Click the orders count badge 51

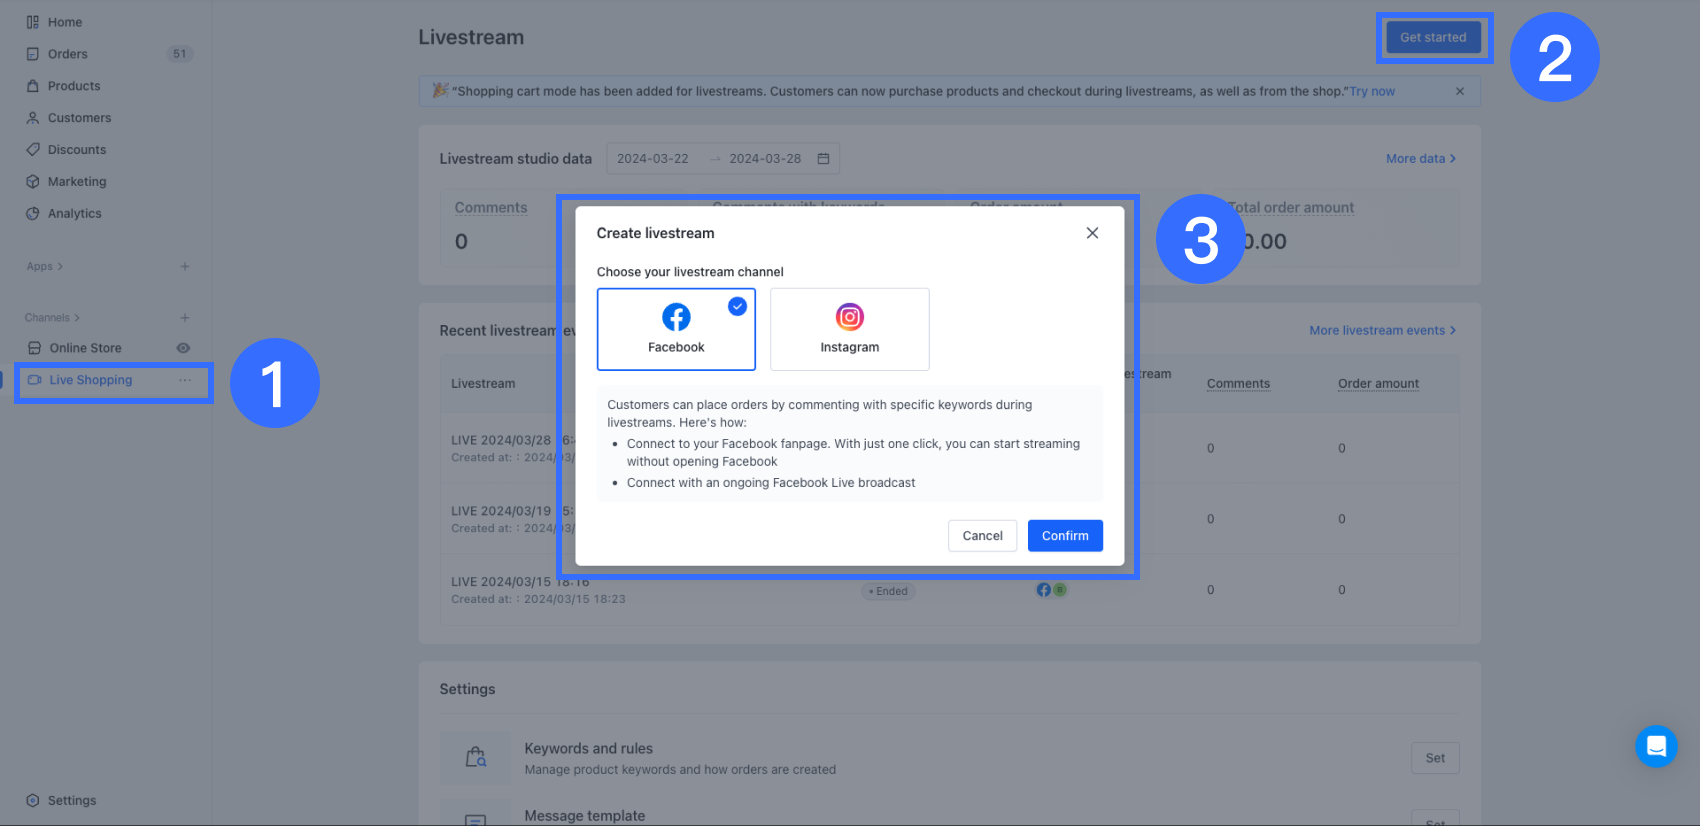point(180,54)
